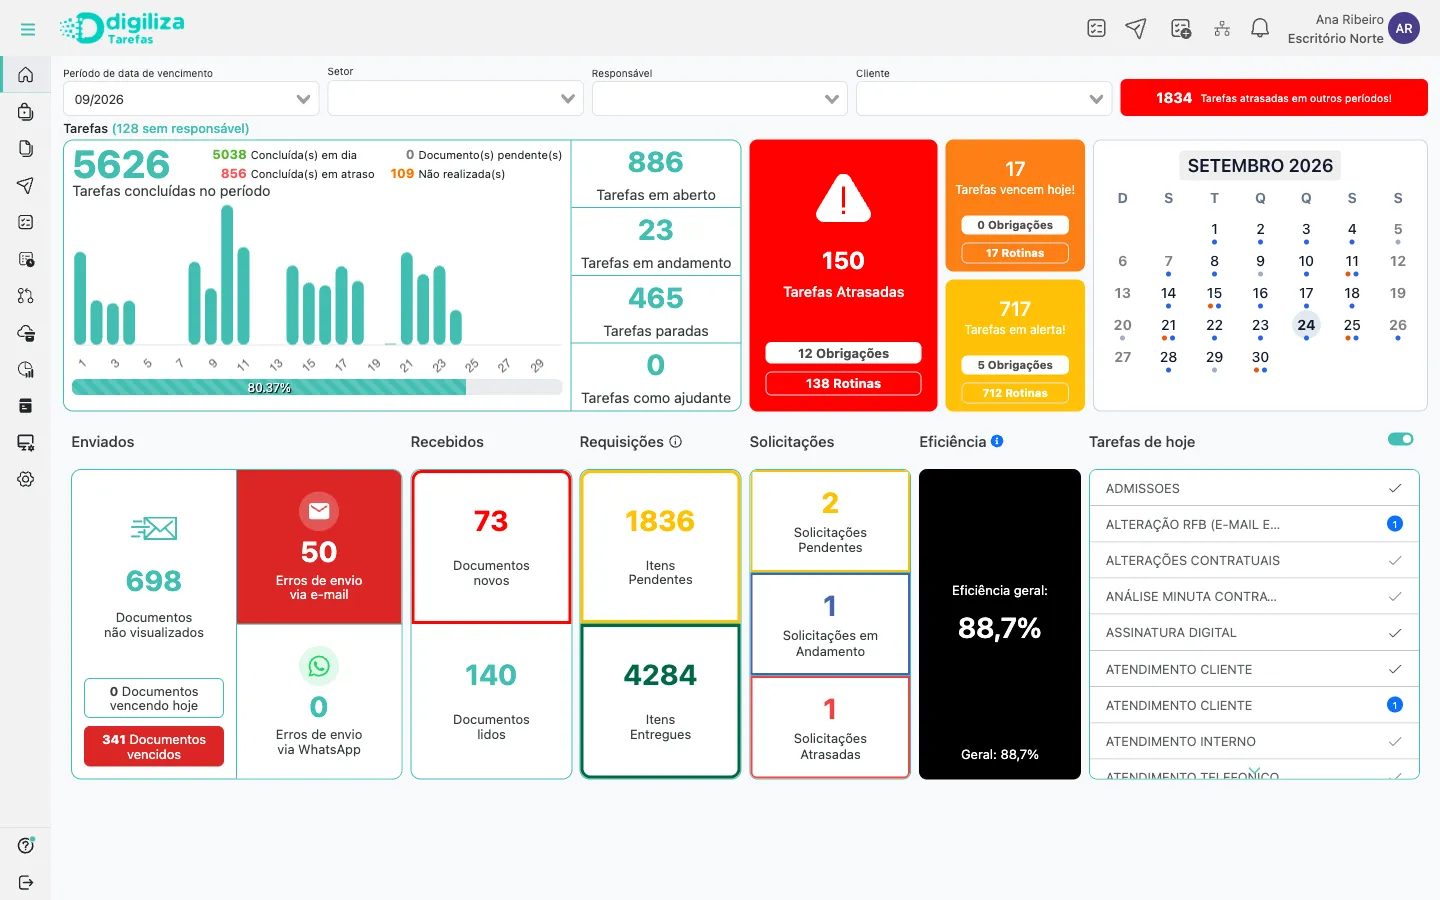Open the notifications bell

click(x=1260, y=28)
